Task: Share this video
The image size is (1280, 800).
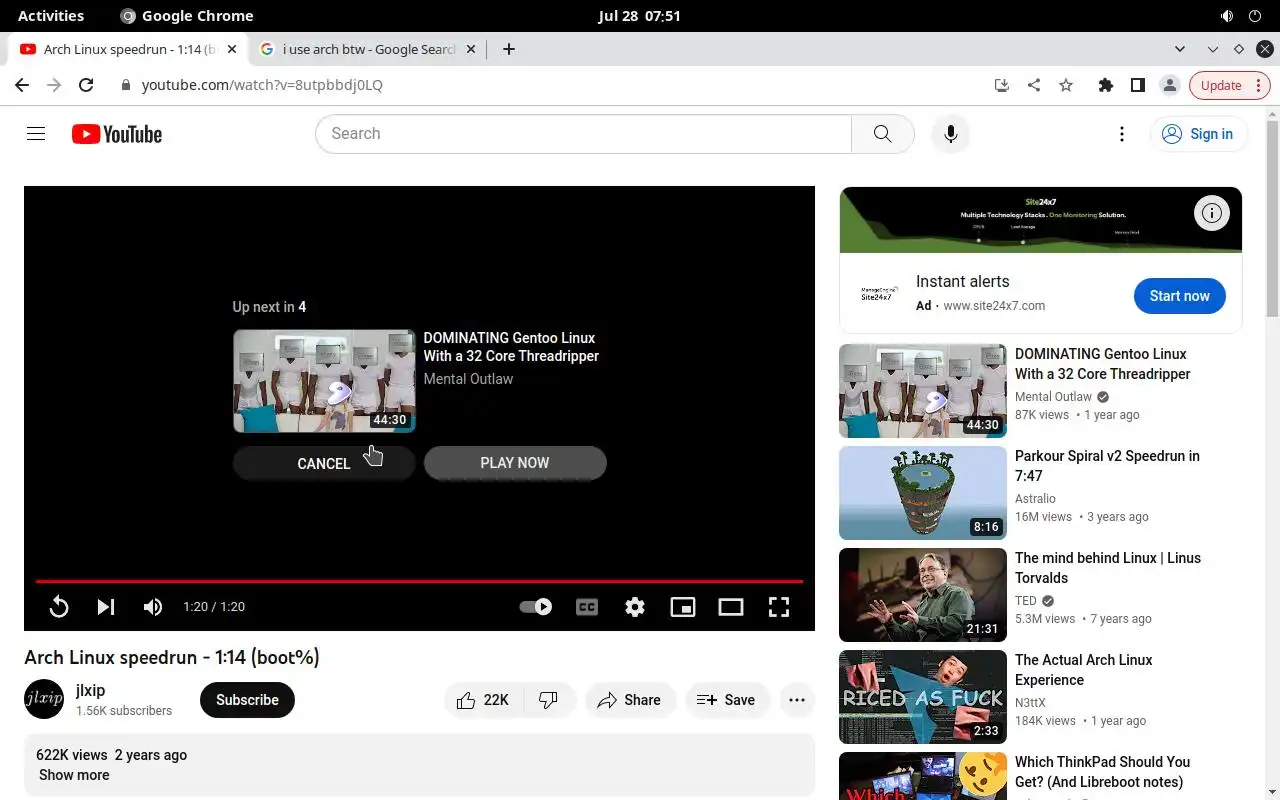Action: tap(629, 700)
